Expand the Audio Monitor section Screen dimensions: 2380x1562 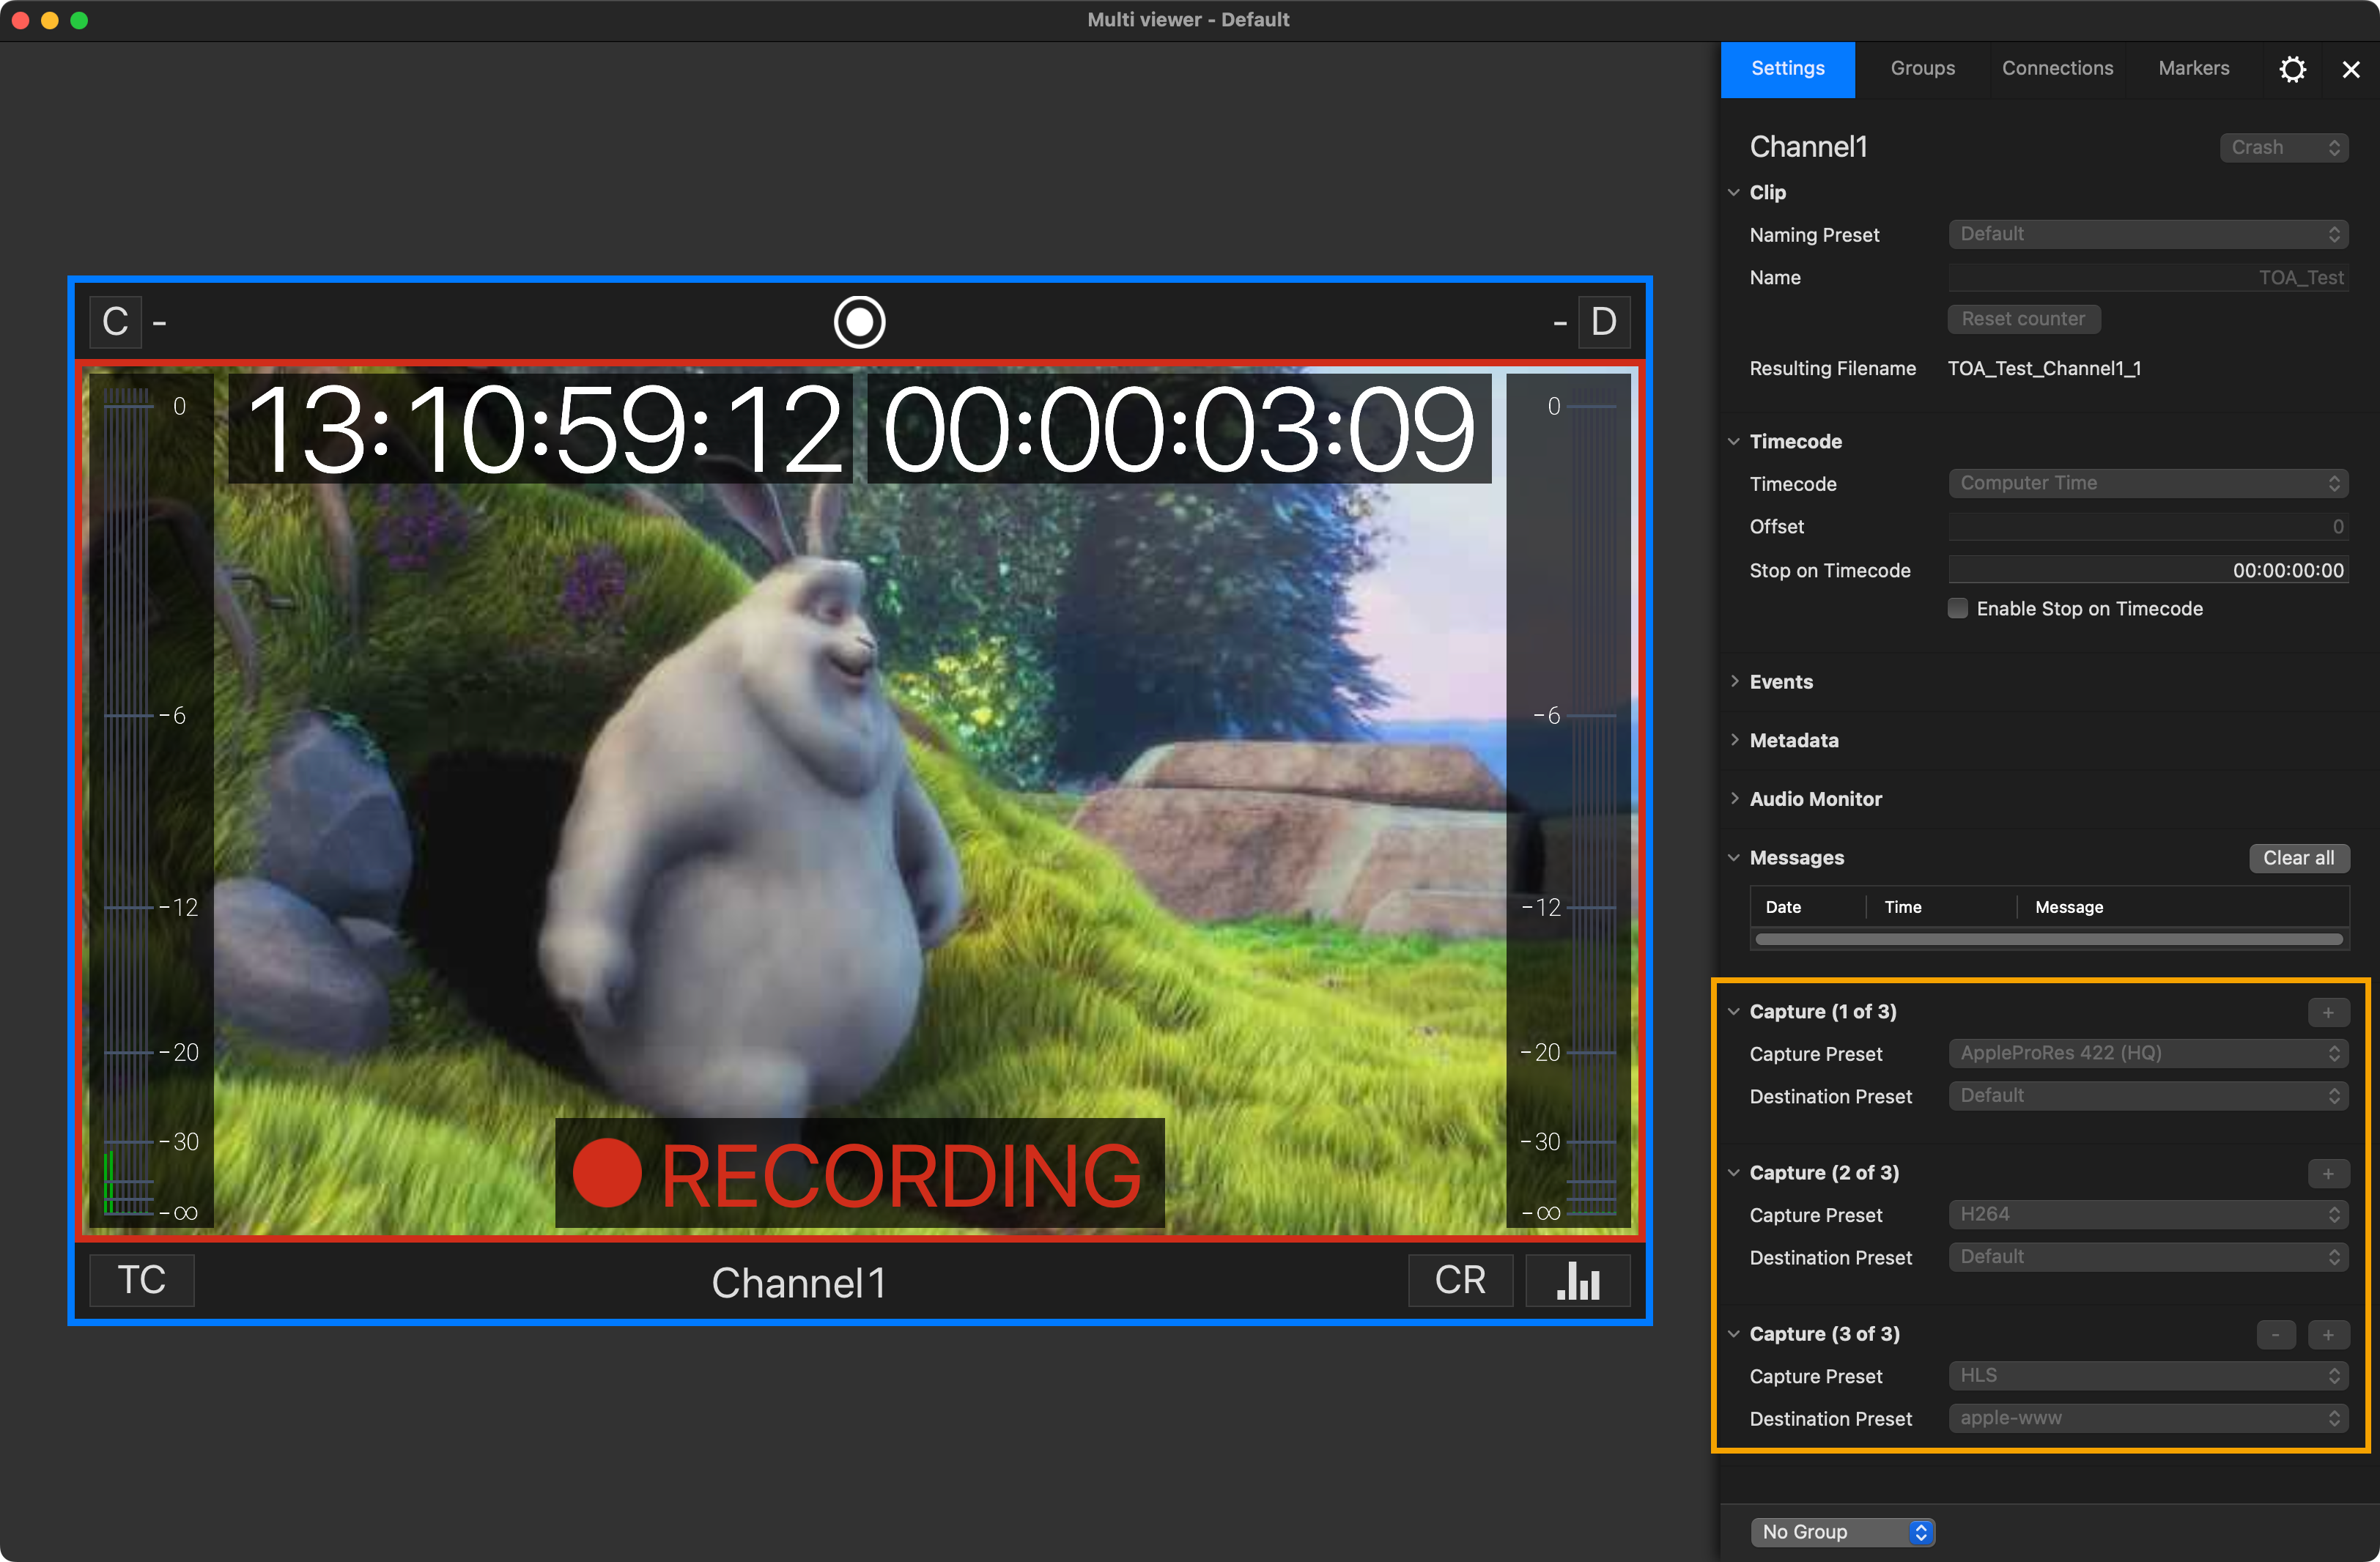1734,798
